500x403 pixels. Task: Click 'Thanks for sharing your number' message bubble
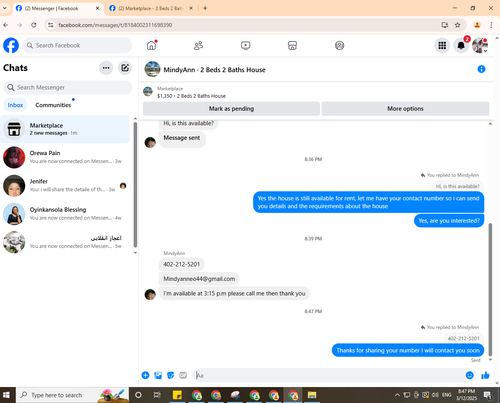click(x=408, y=350)
